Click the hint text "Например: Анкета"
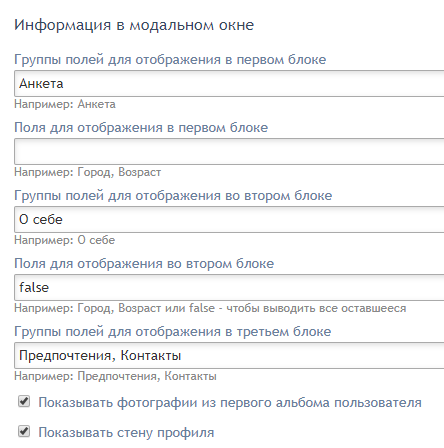Image resolution: width=444 pixels, height=448 pixels. [x=65, y=104]
